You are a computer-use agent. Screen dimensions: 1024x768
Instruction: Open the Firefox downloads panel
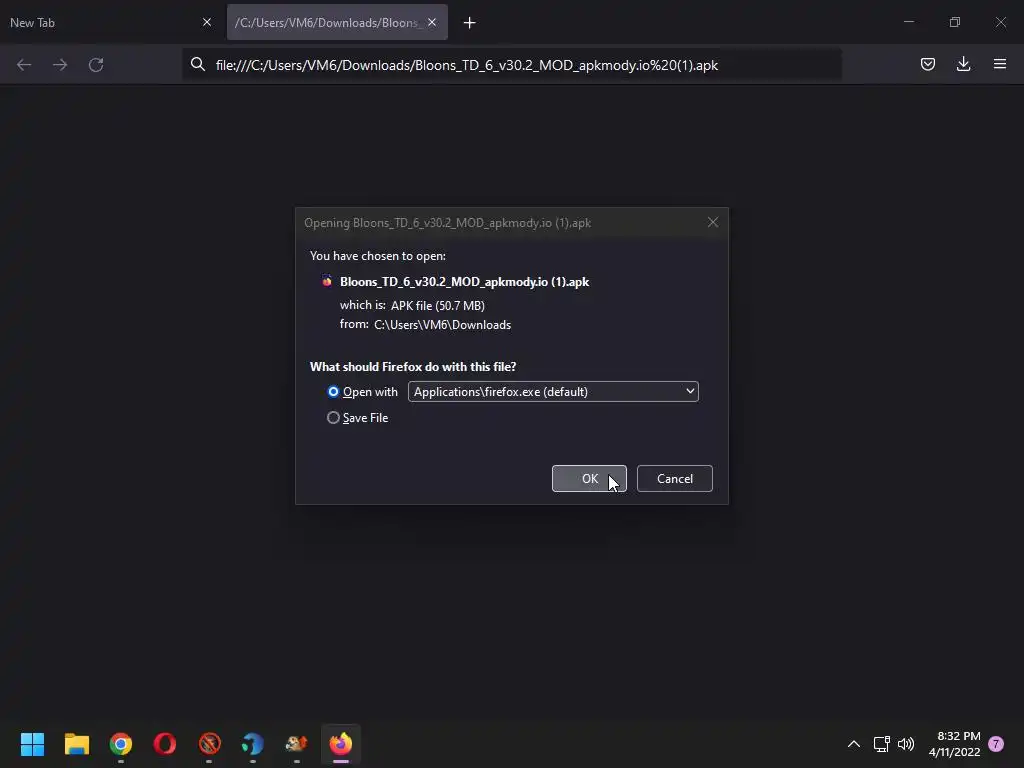[963, 64]
